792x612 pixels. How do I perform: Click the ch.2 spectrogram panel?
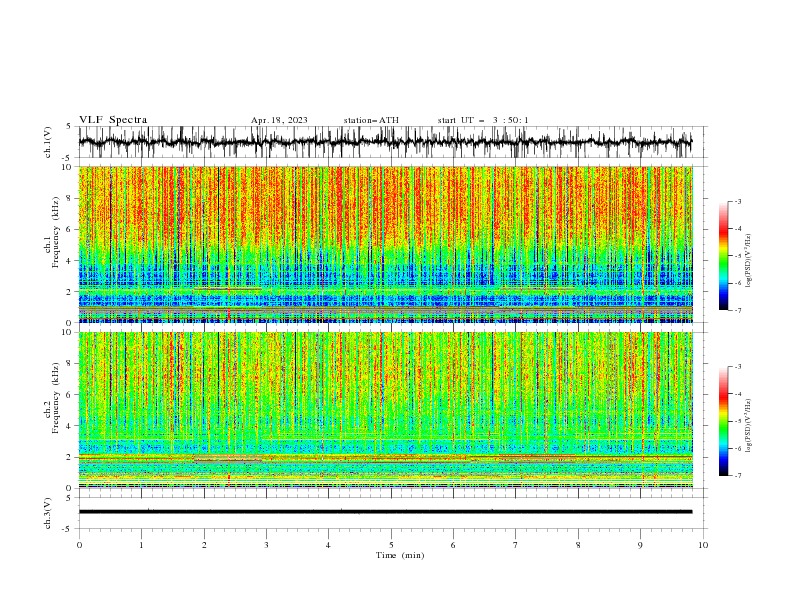pyautogui.click(x=385, y=410)
